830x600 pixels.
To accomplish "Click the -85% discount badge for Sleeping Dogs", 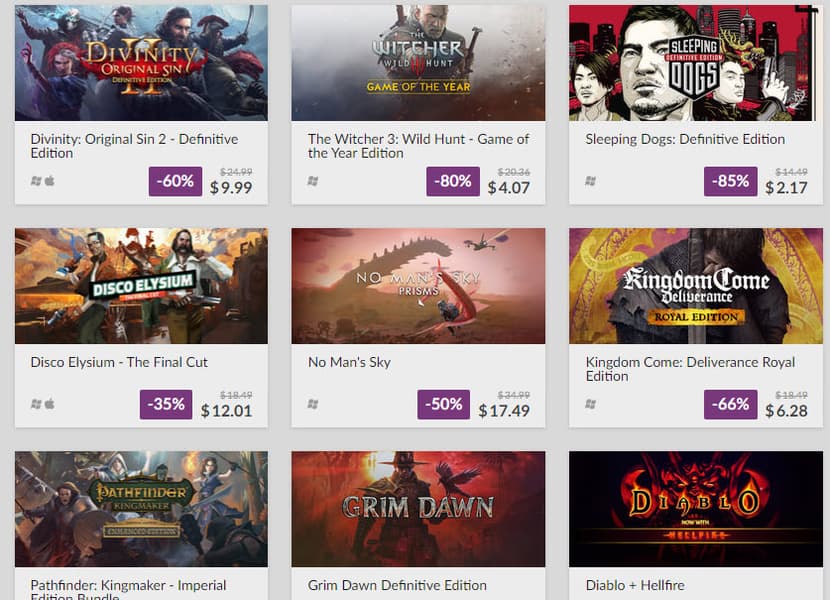I will click(730, 181).
